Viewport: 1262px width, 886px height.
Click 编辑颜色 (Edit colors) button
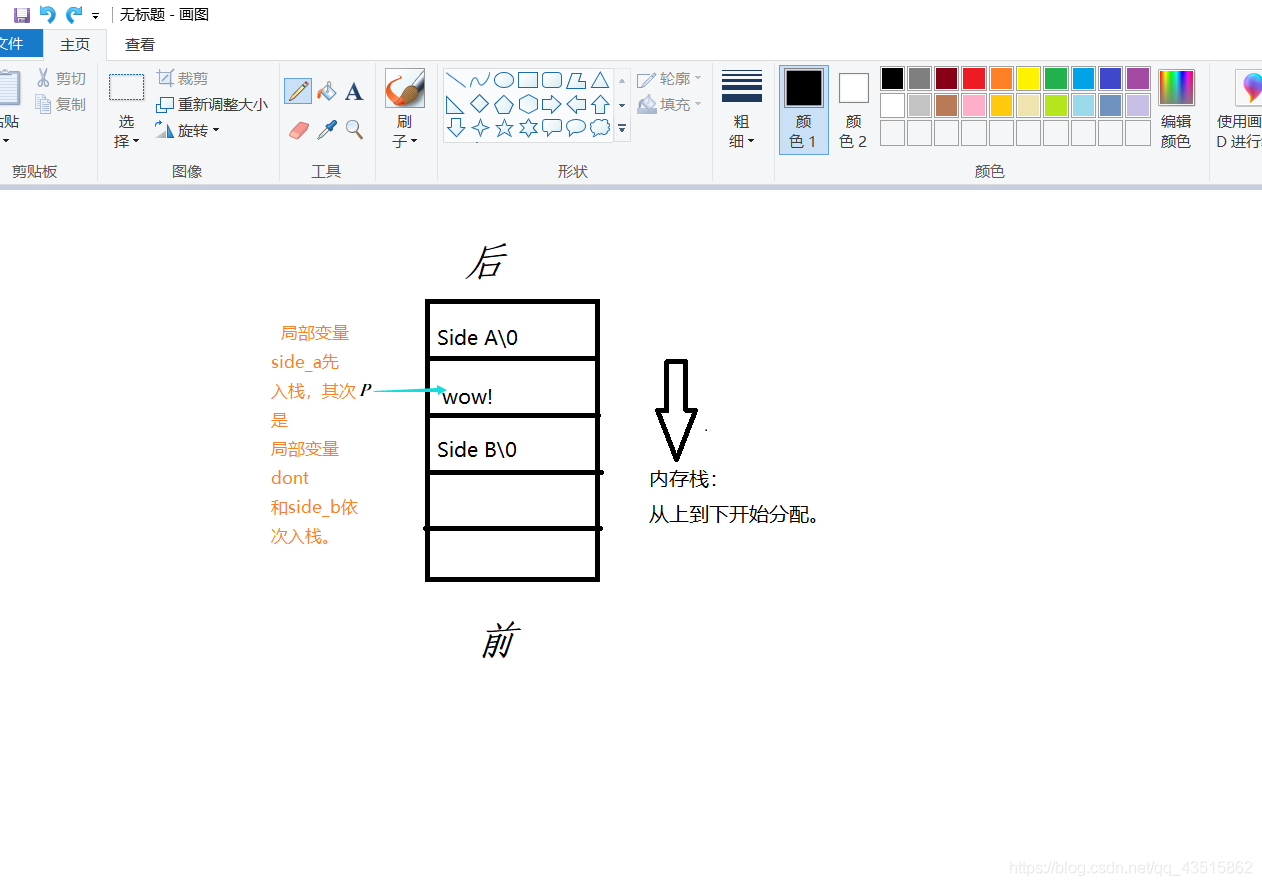point(1176,110)
